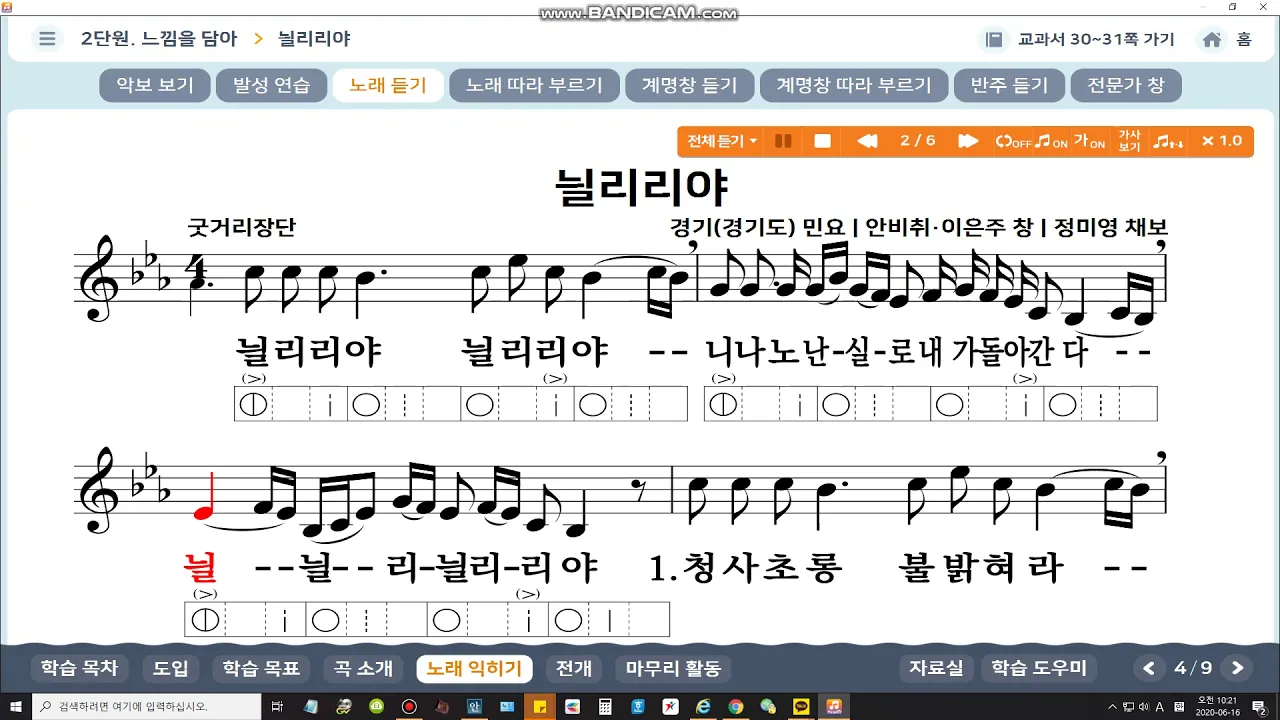
Task: Open the music app icon in taskbar
Action: tap(834, 706)
